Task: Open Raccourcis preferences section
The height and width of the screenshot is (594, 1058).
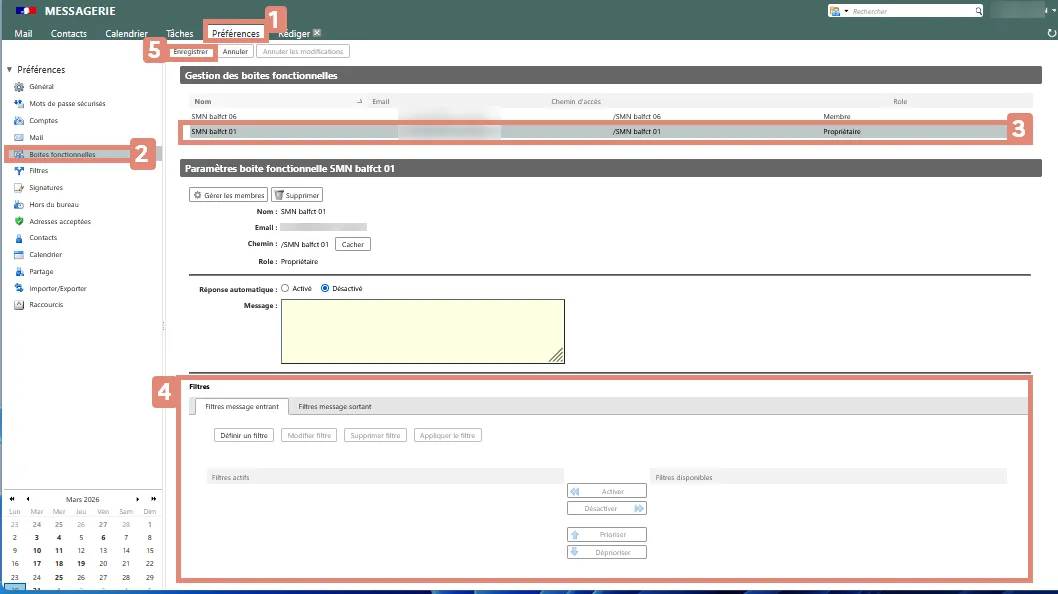Action: (46, 304)
